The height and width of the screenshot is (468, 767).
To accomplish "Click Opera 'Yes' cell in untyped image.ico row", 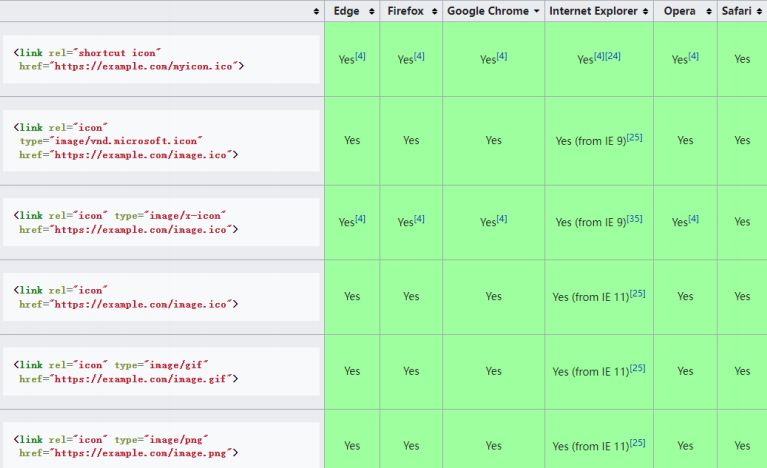I will point(685,296).
